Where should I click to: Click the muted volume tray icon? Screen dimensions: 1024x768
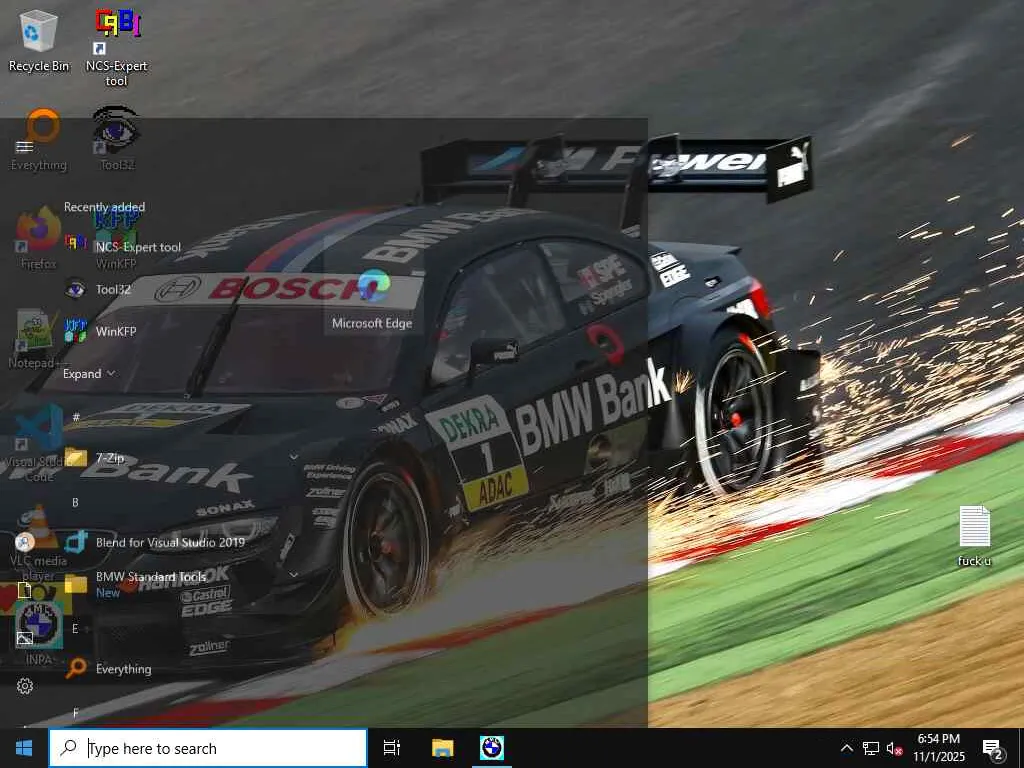(894, 748)
